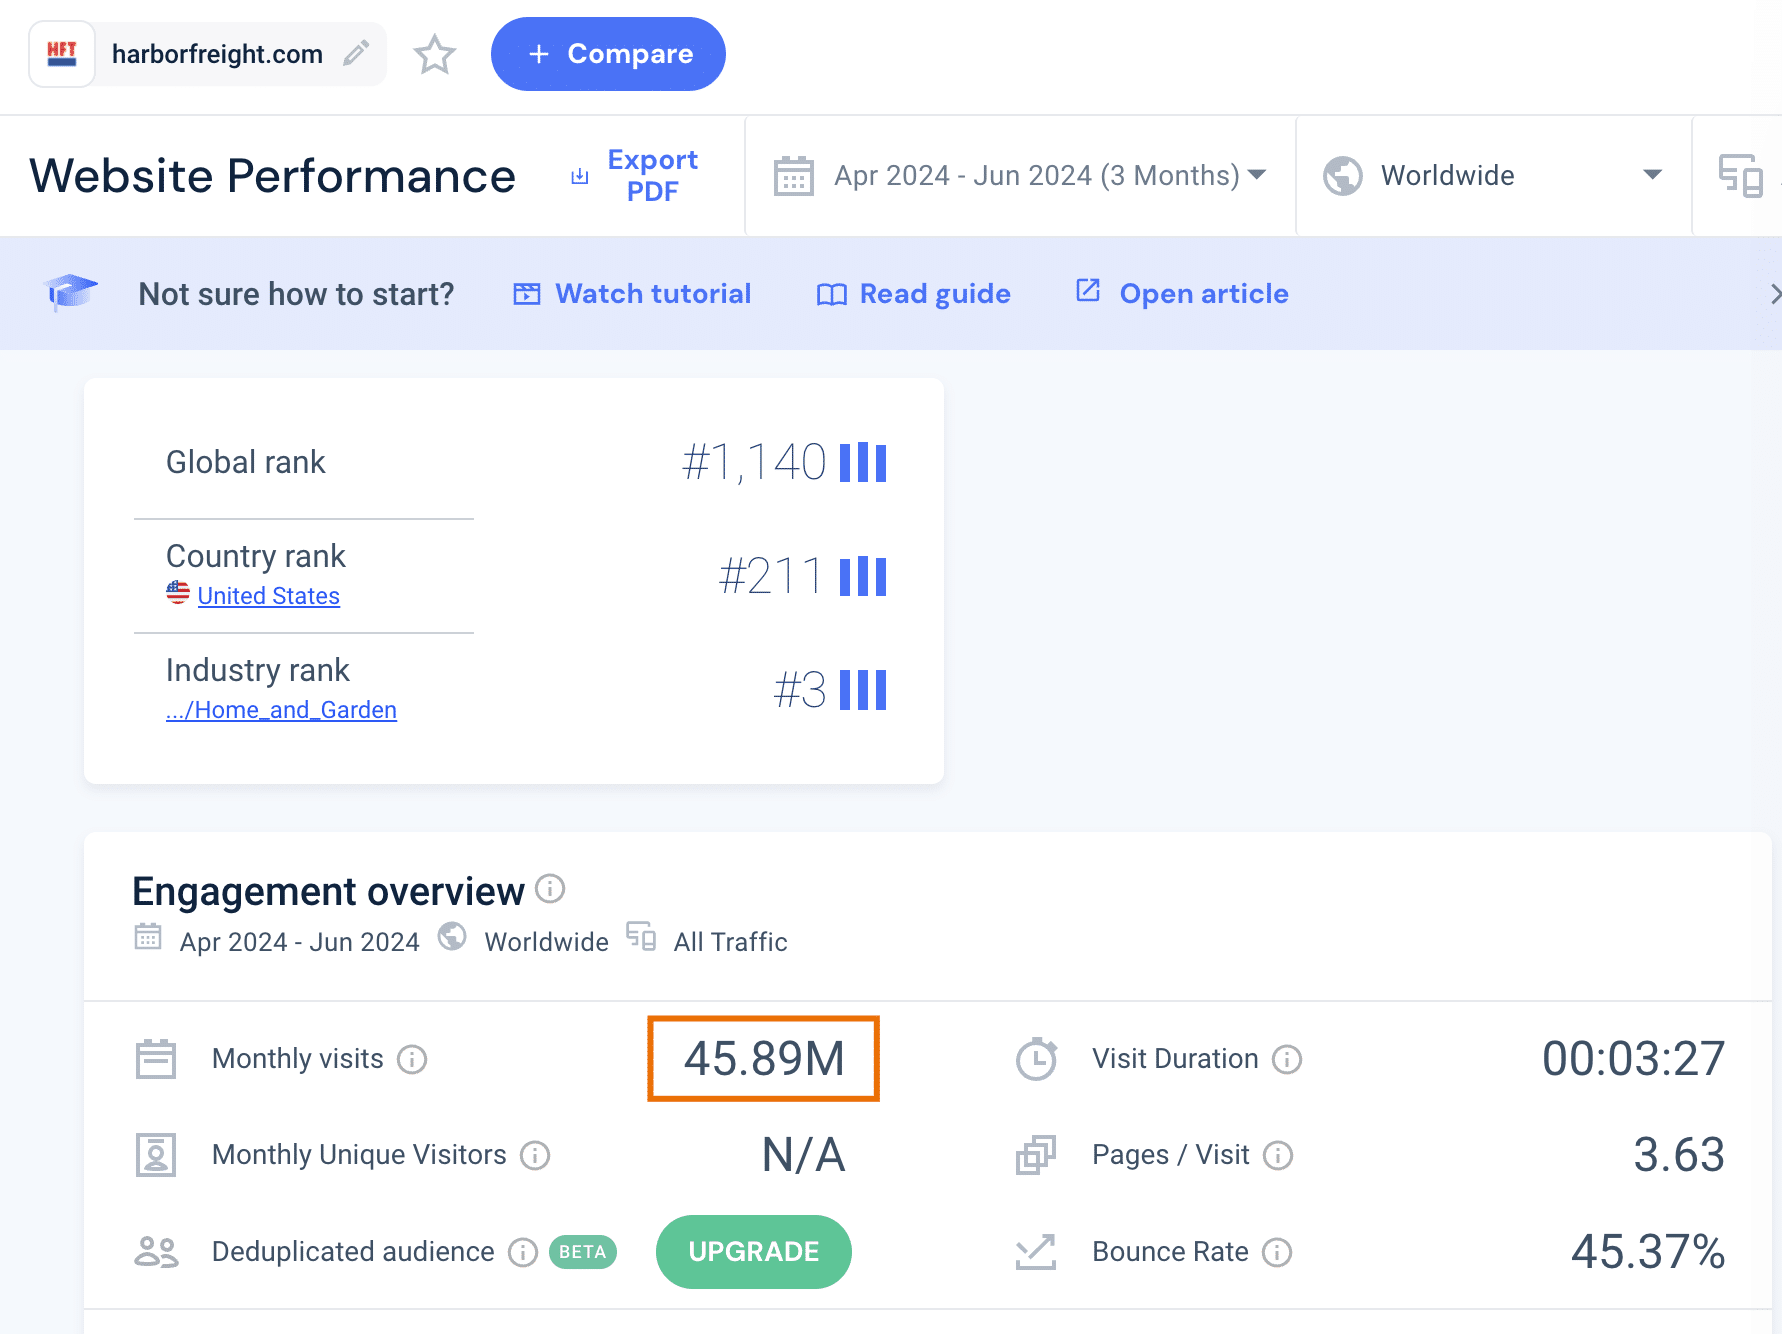
Task: Open the Watch tutorial link
Action: pos(632,294)
